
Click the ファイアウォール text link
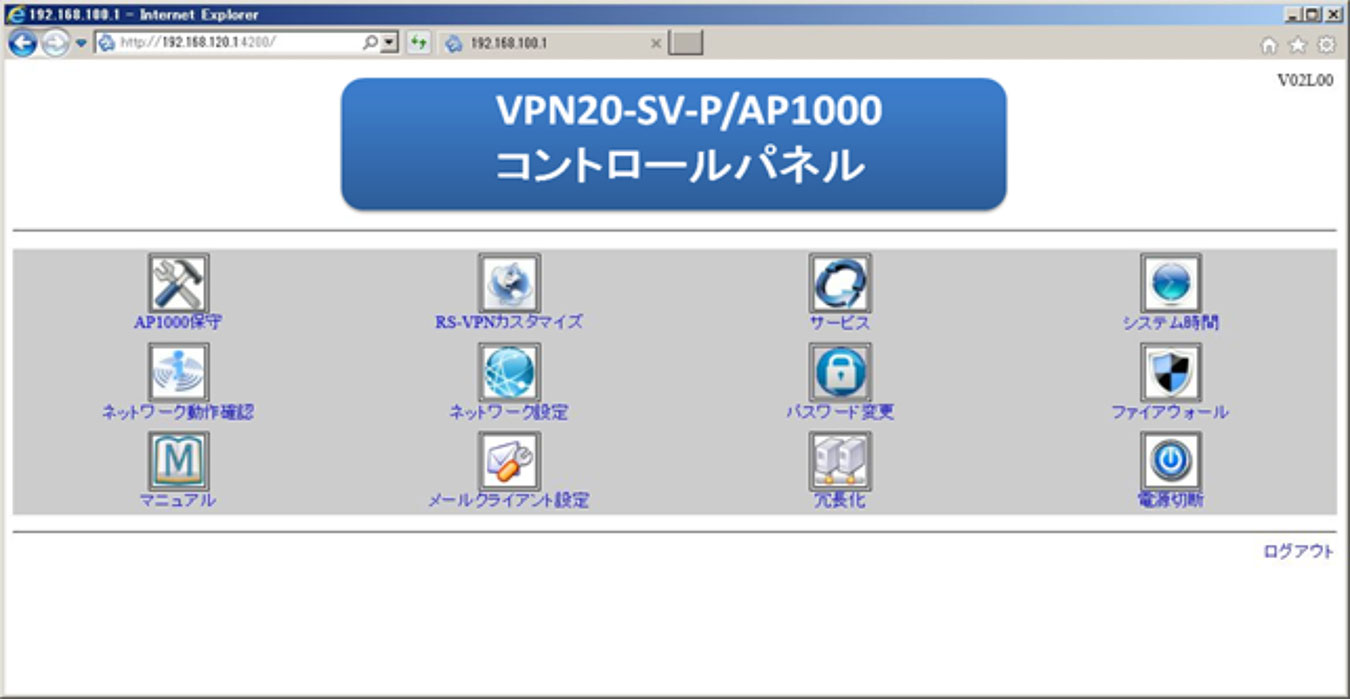tap(1170, 412)
